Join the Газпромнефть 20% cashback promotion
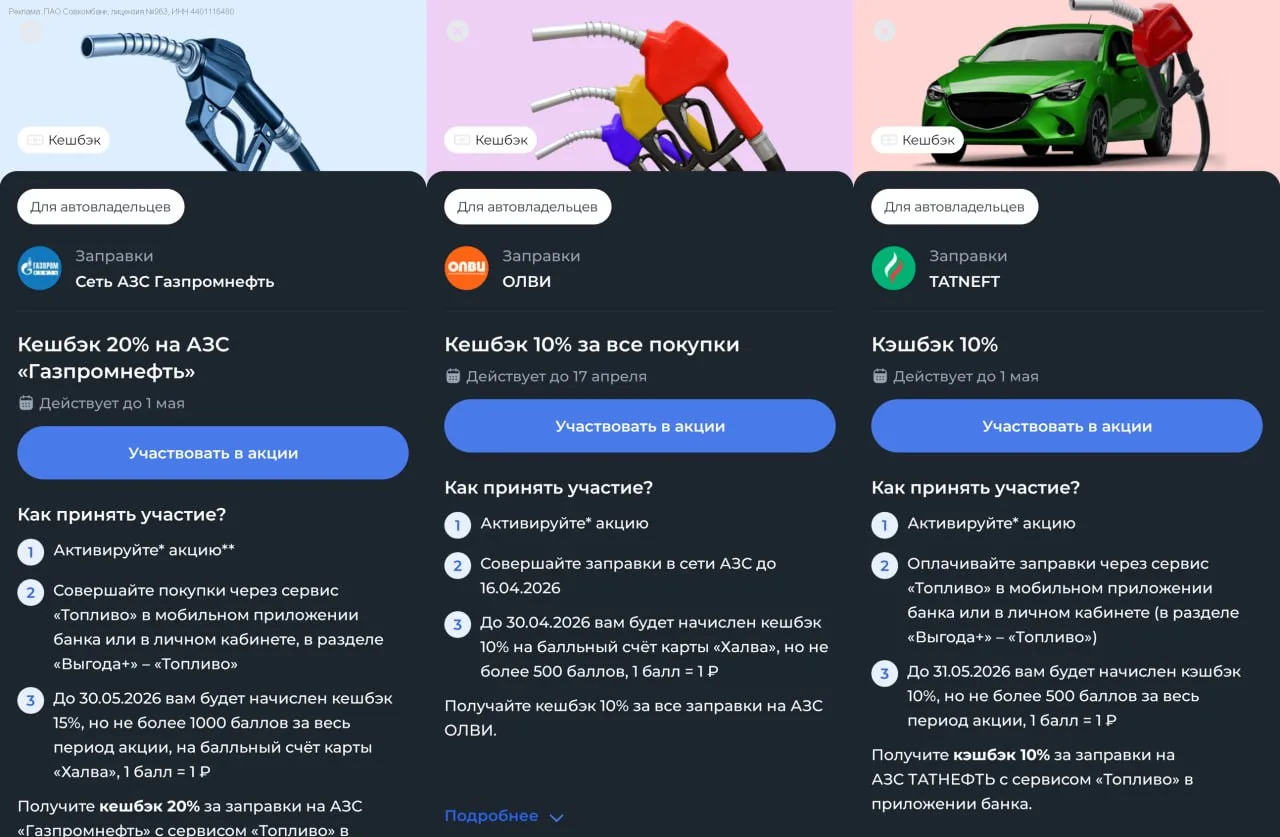 point(213,453)
